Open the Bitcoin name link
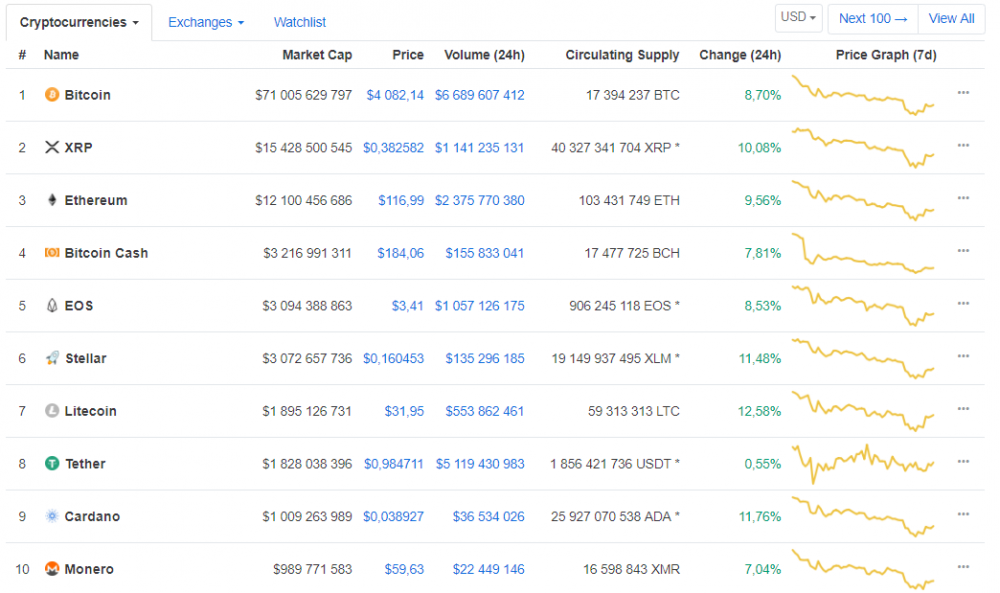This screenshot has width=1000, height=593. click(87, 95)
